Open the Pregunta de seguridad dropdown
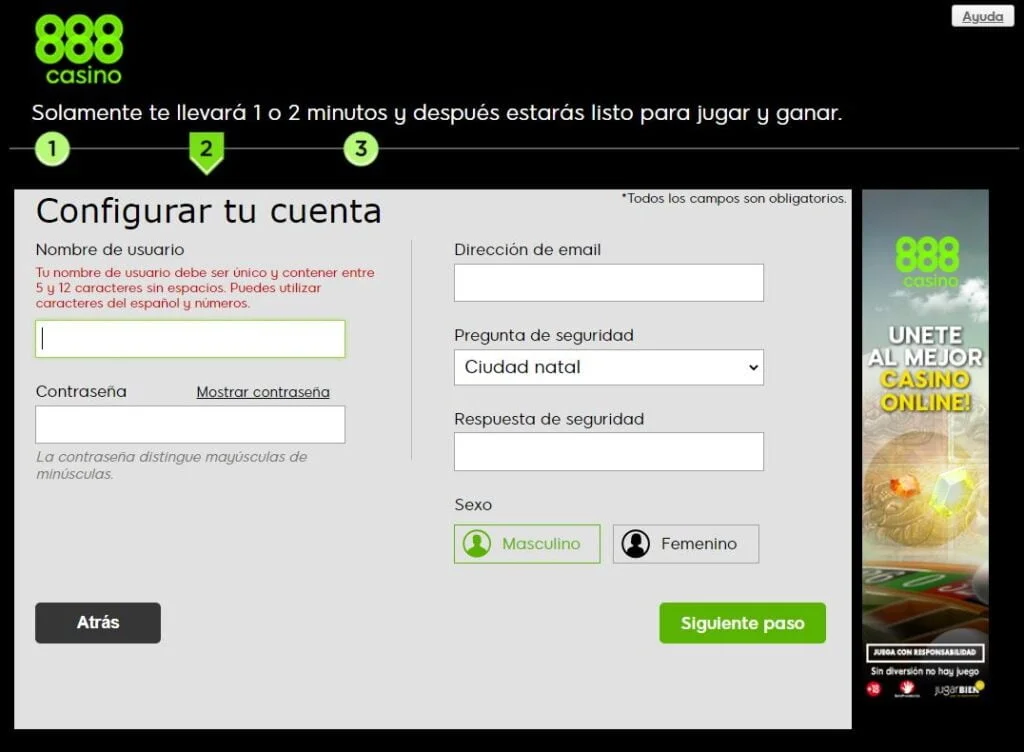Screen dimensions: 1024x752 (608, 367)
